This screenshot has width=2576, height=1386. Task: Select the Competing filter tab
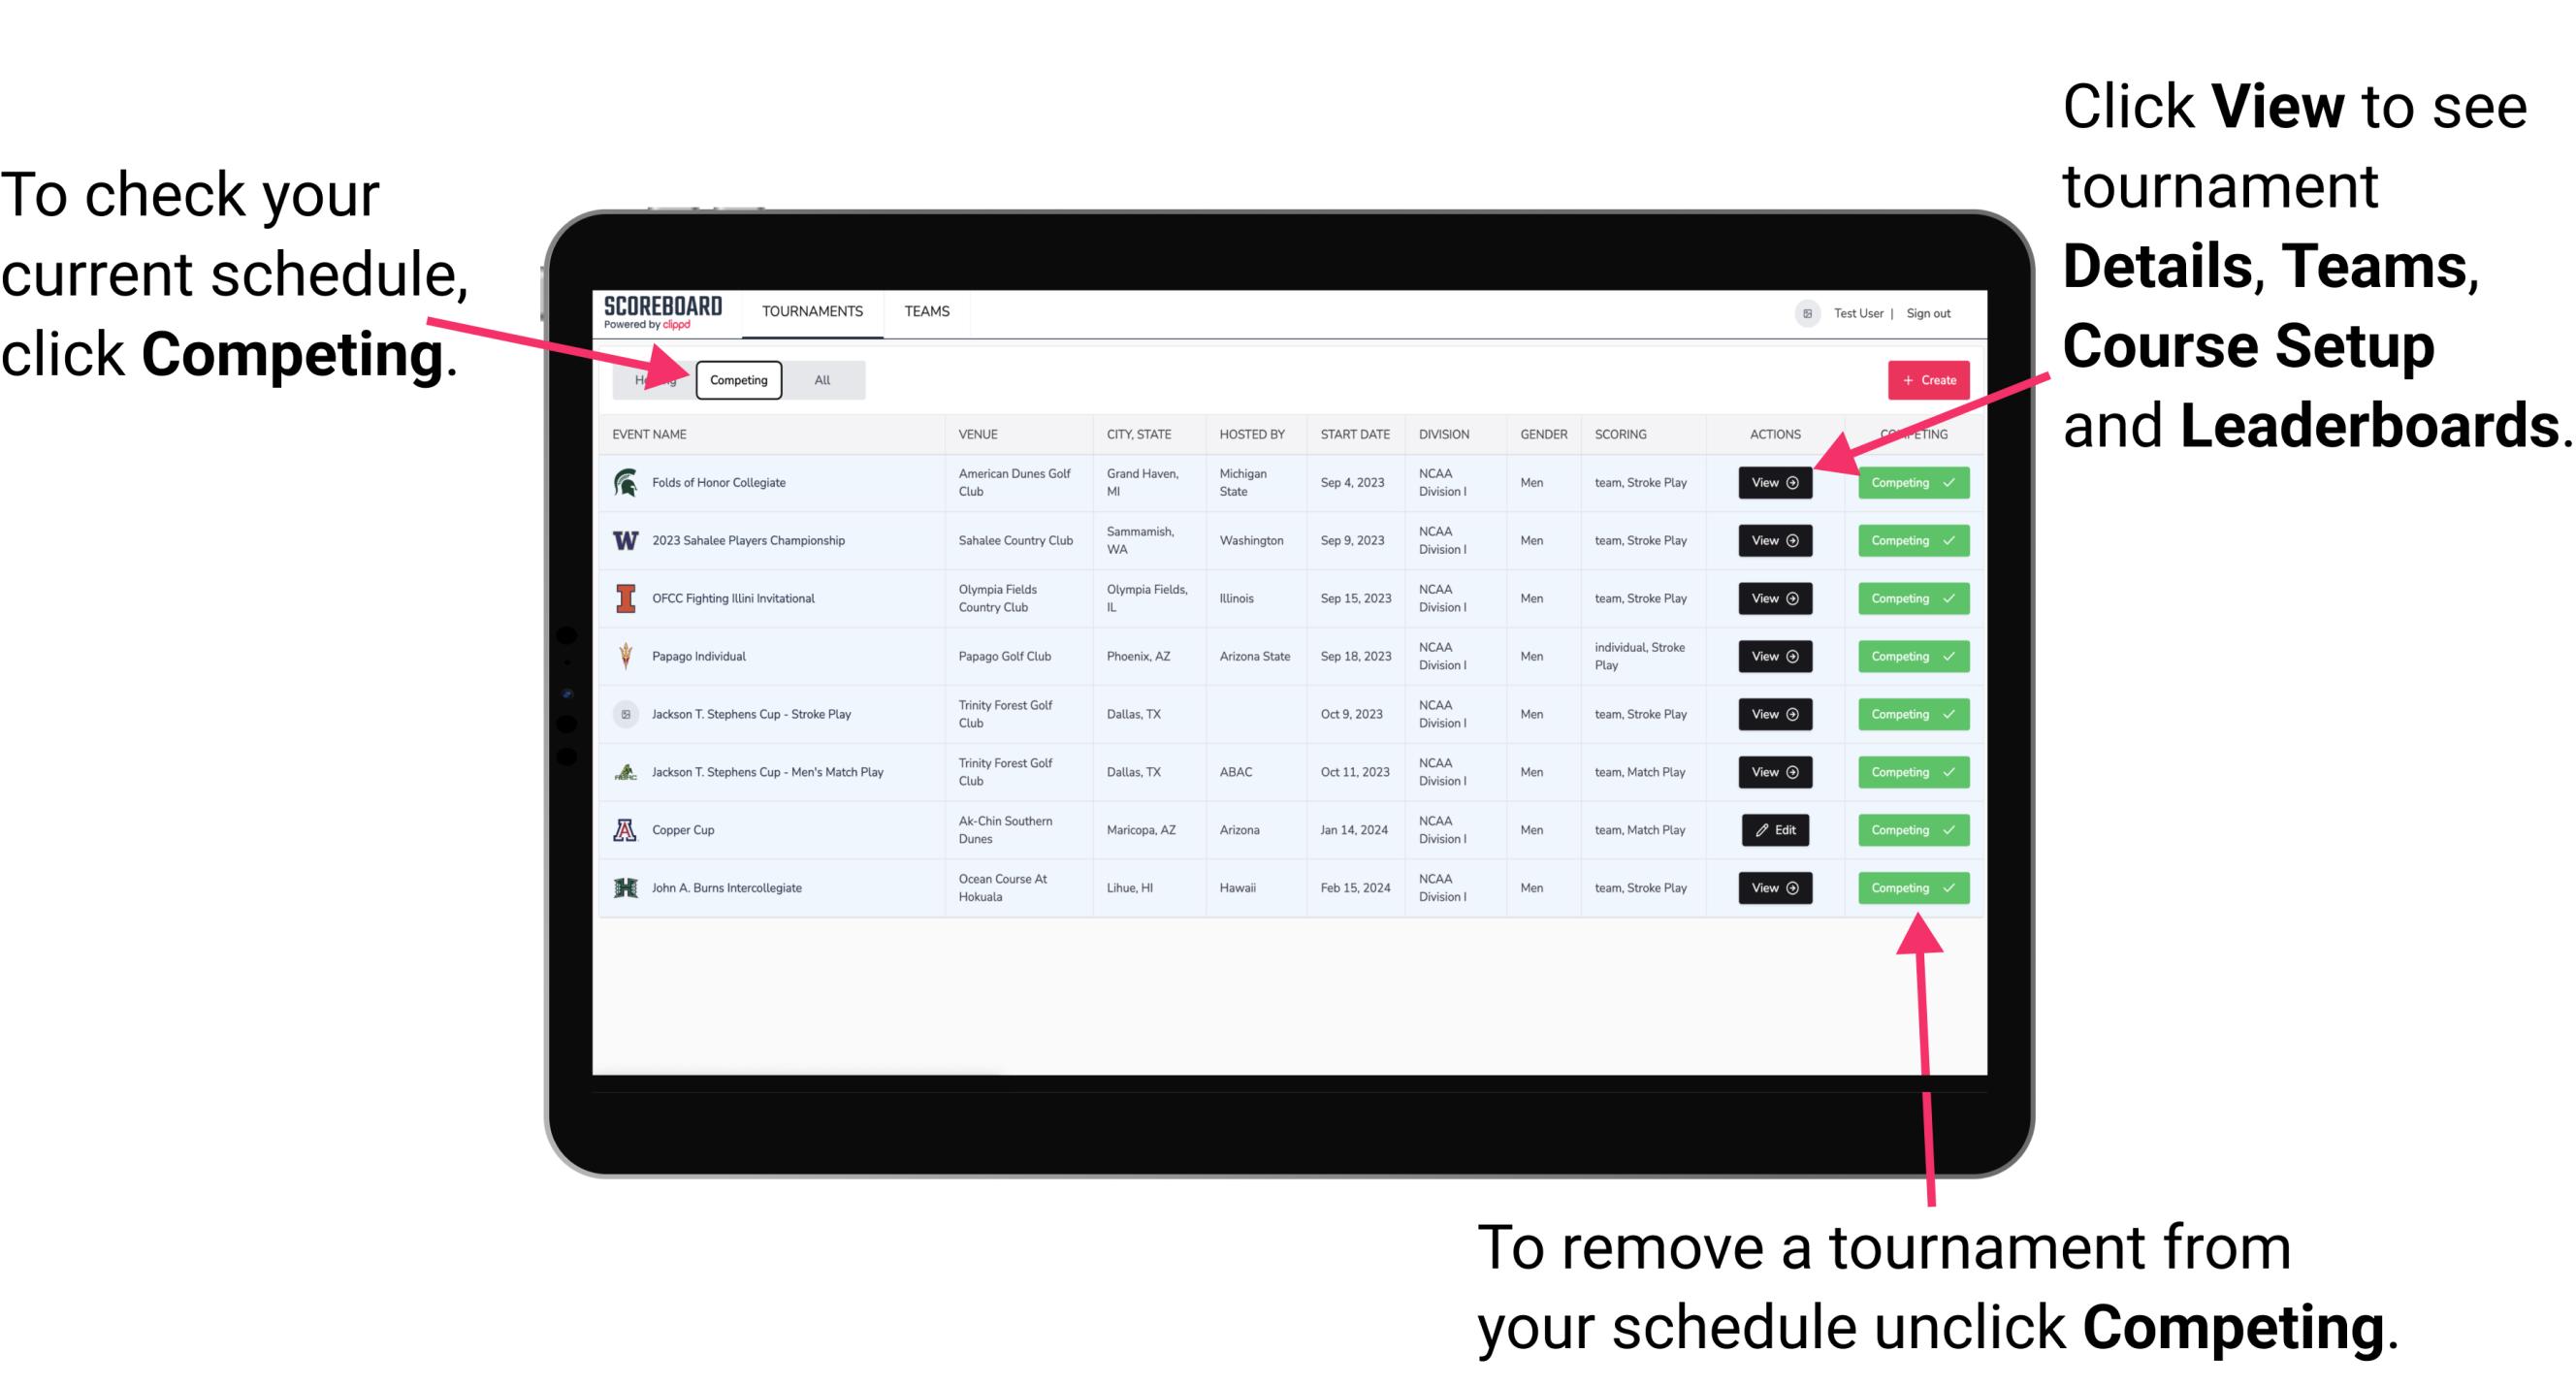point(739,379)
